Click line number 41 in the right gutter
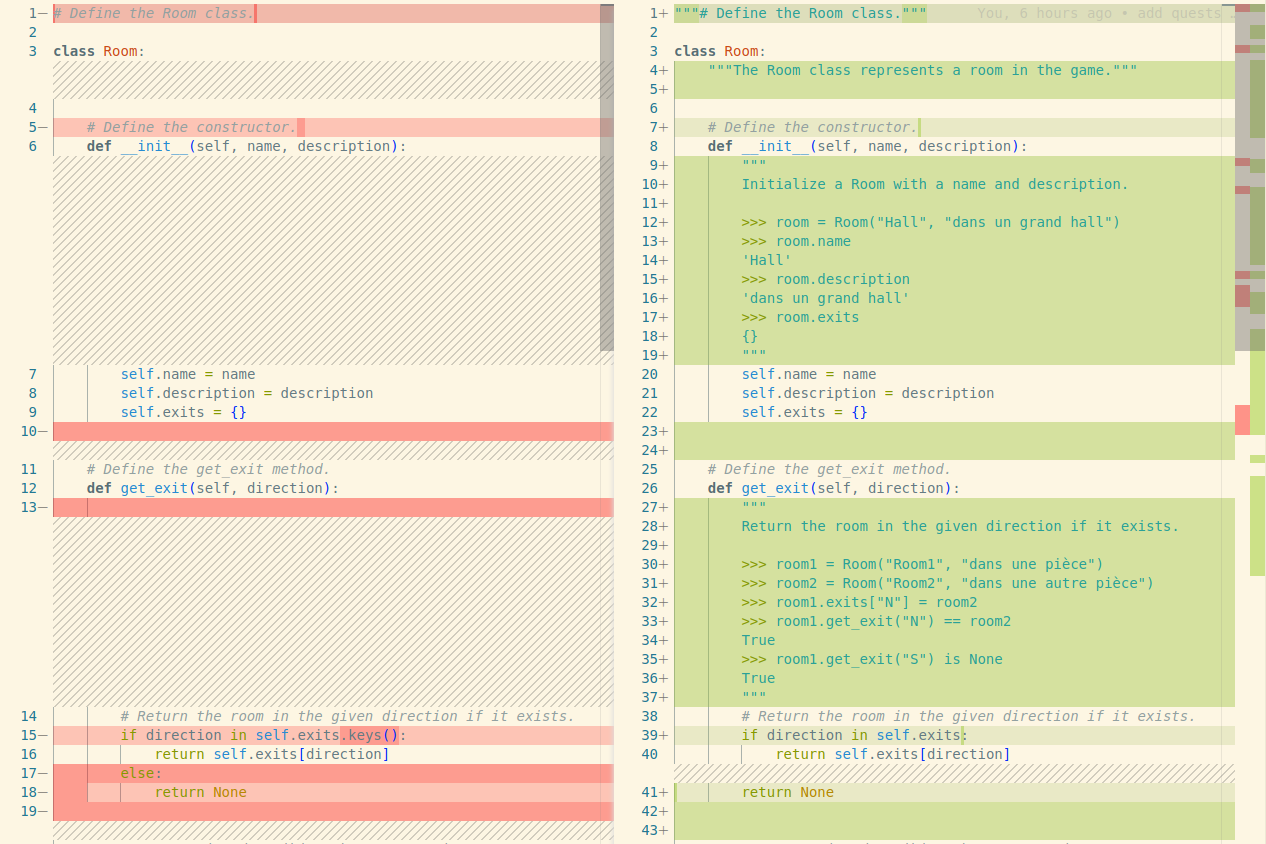The image size is (1266, 844). 650,792
